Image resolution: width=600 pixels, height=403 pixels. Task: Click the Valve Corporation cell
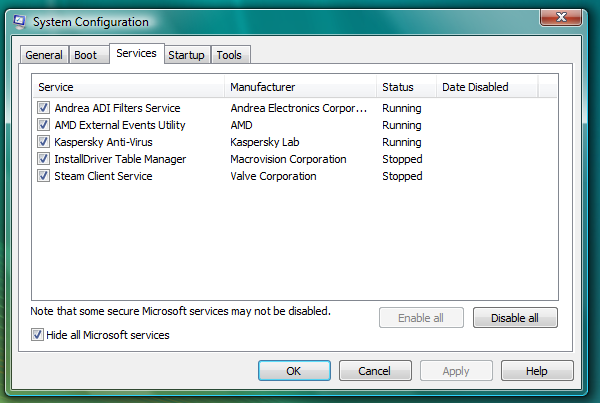pyautogui.click(x=273, y=176)
